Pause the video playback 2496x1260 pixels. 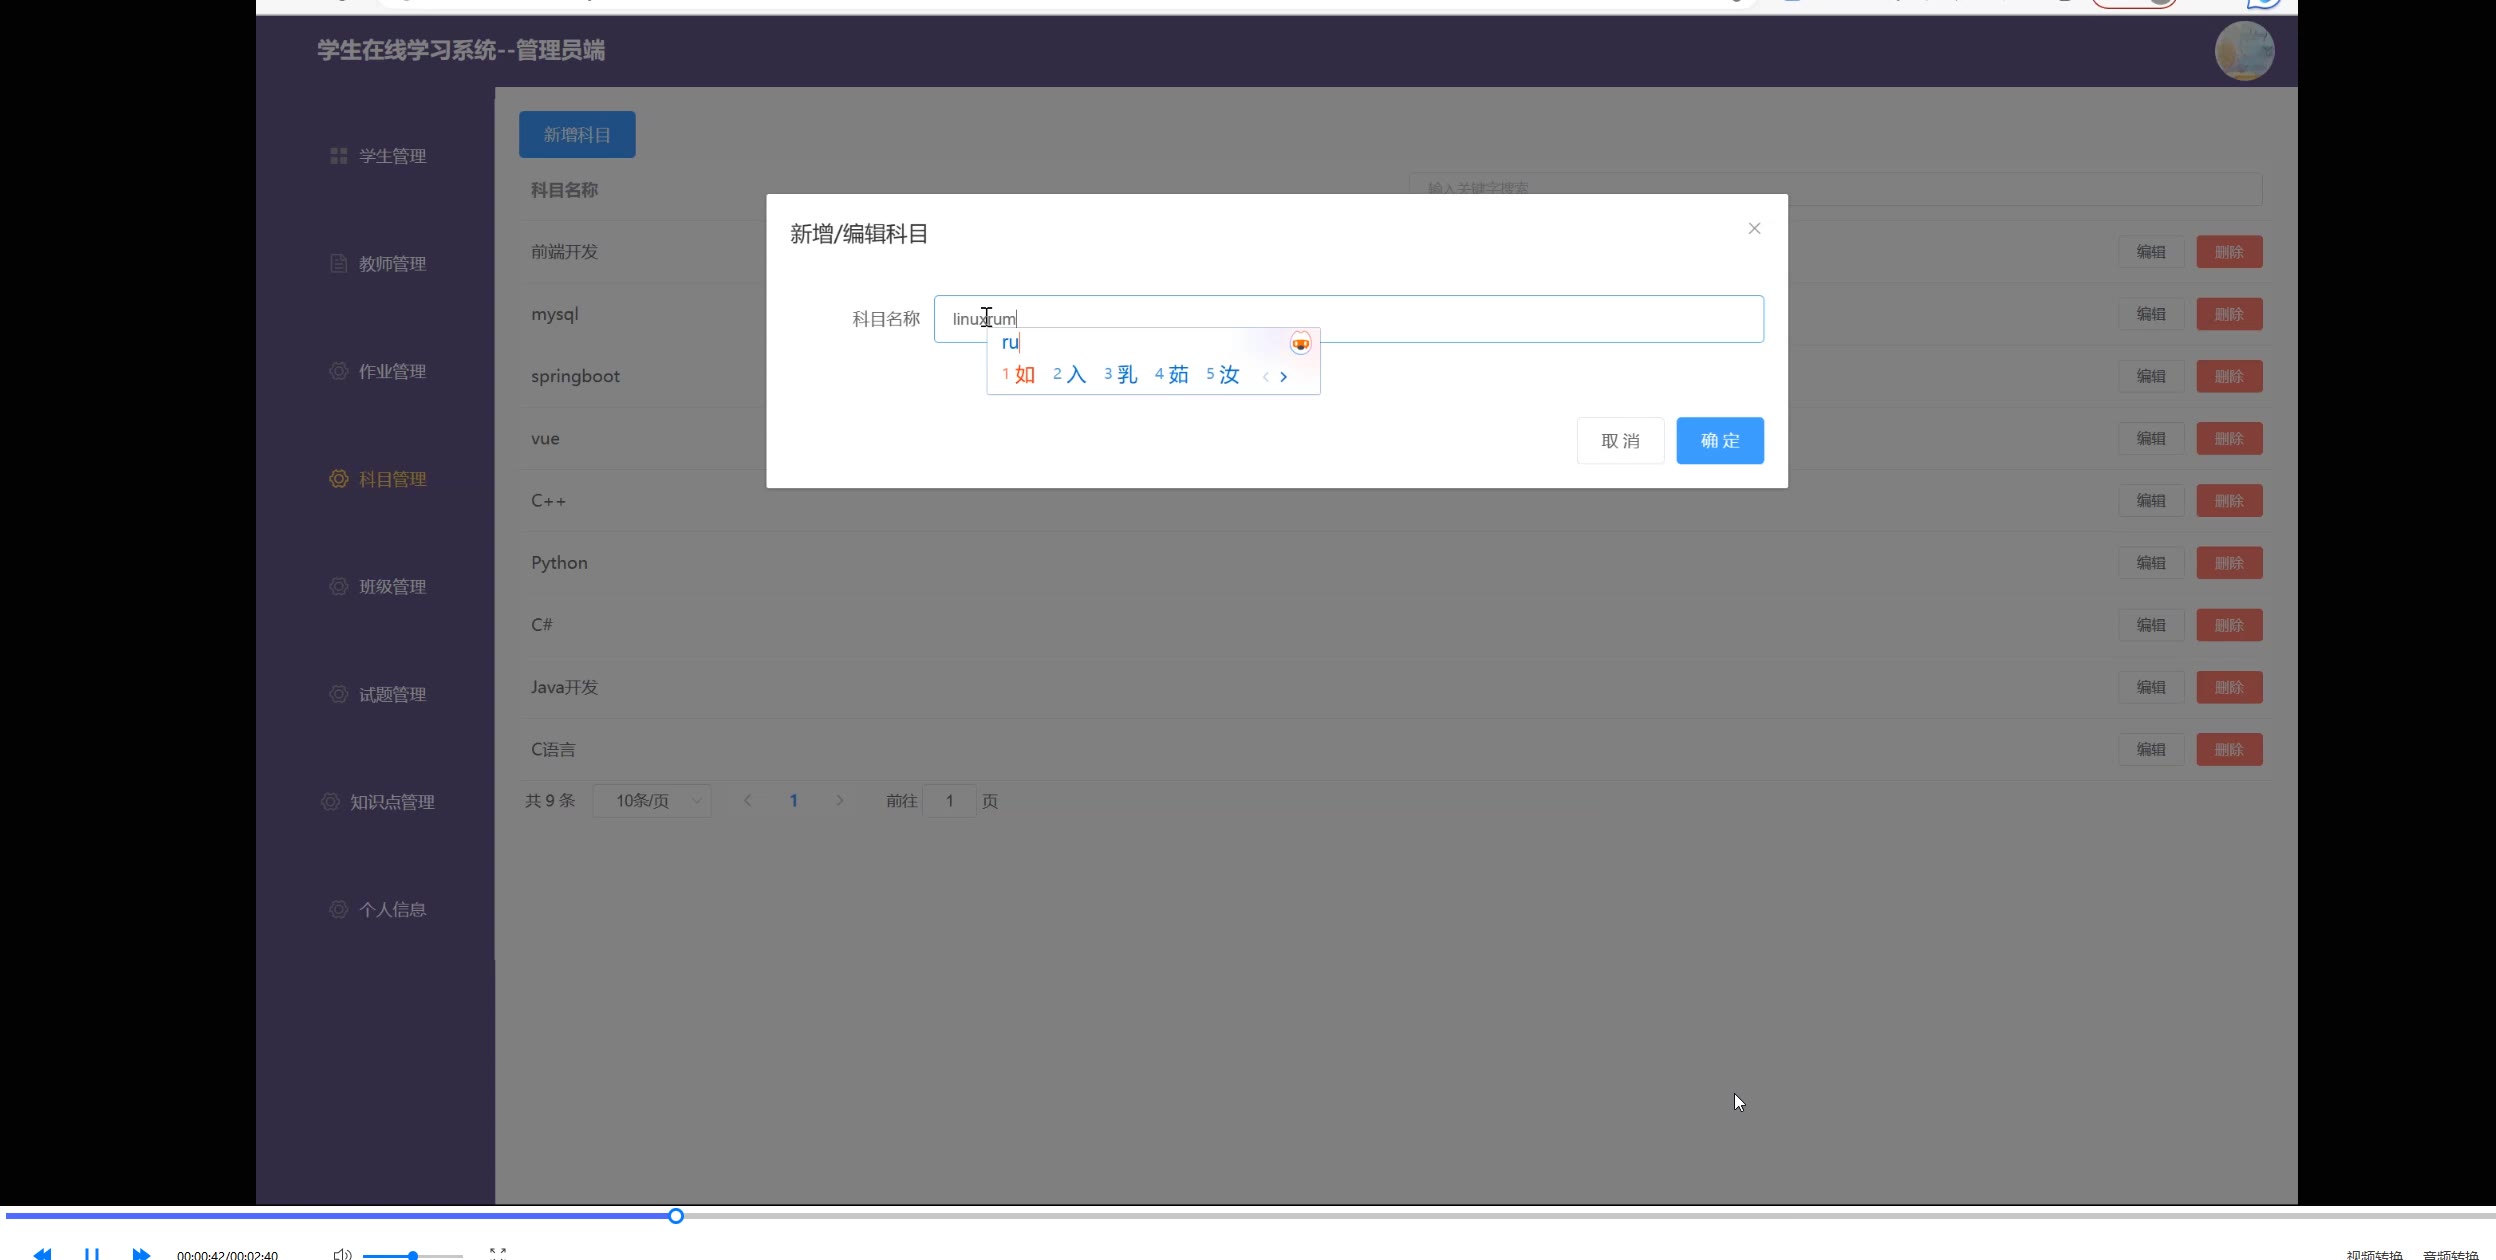point(91,1253)
